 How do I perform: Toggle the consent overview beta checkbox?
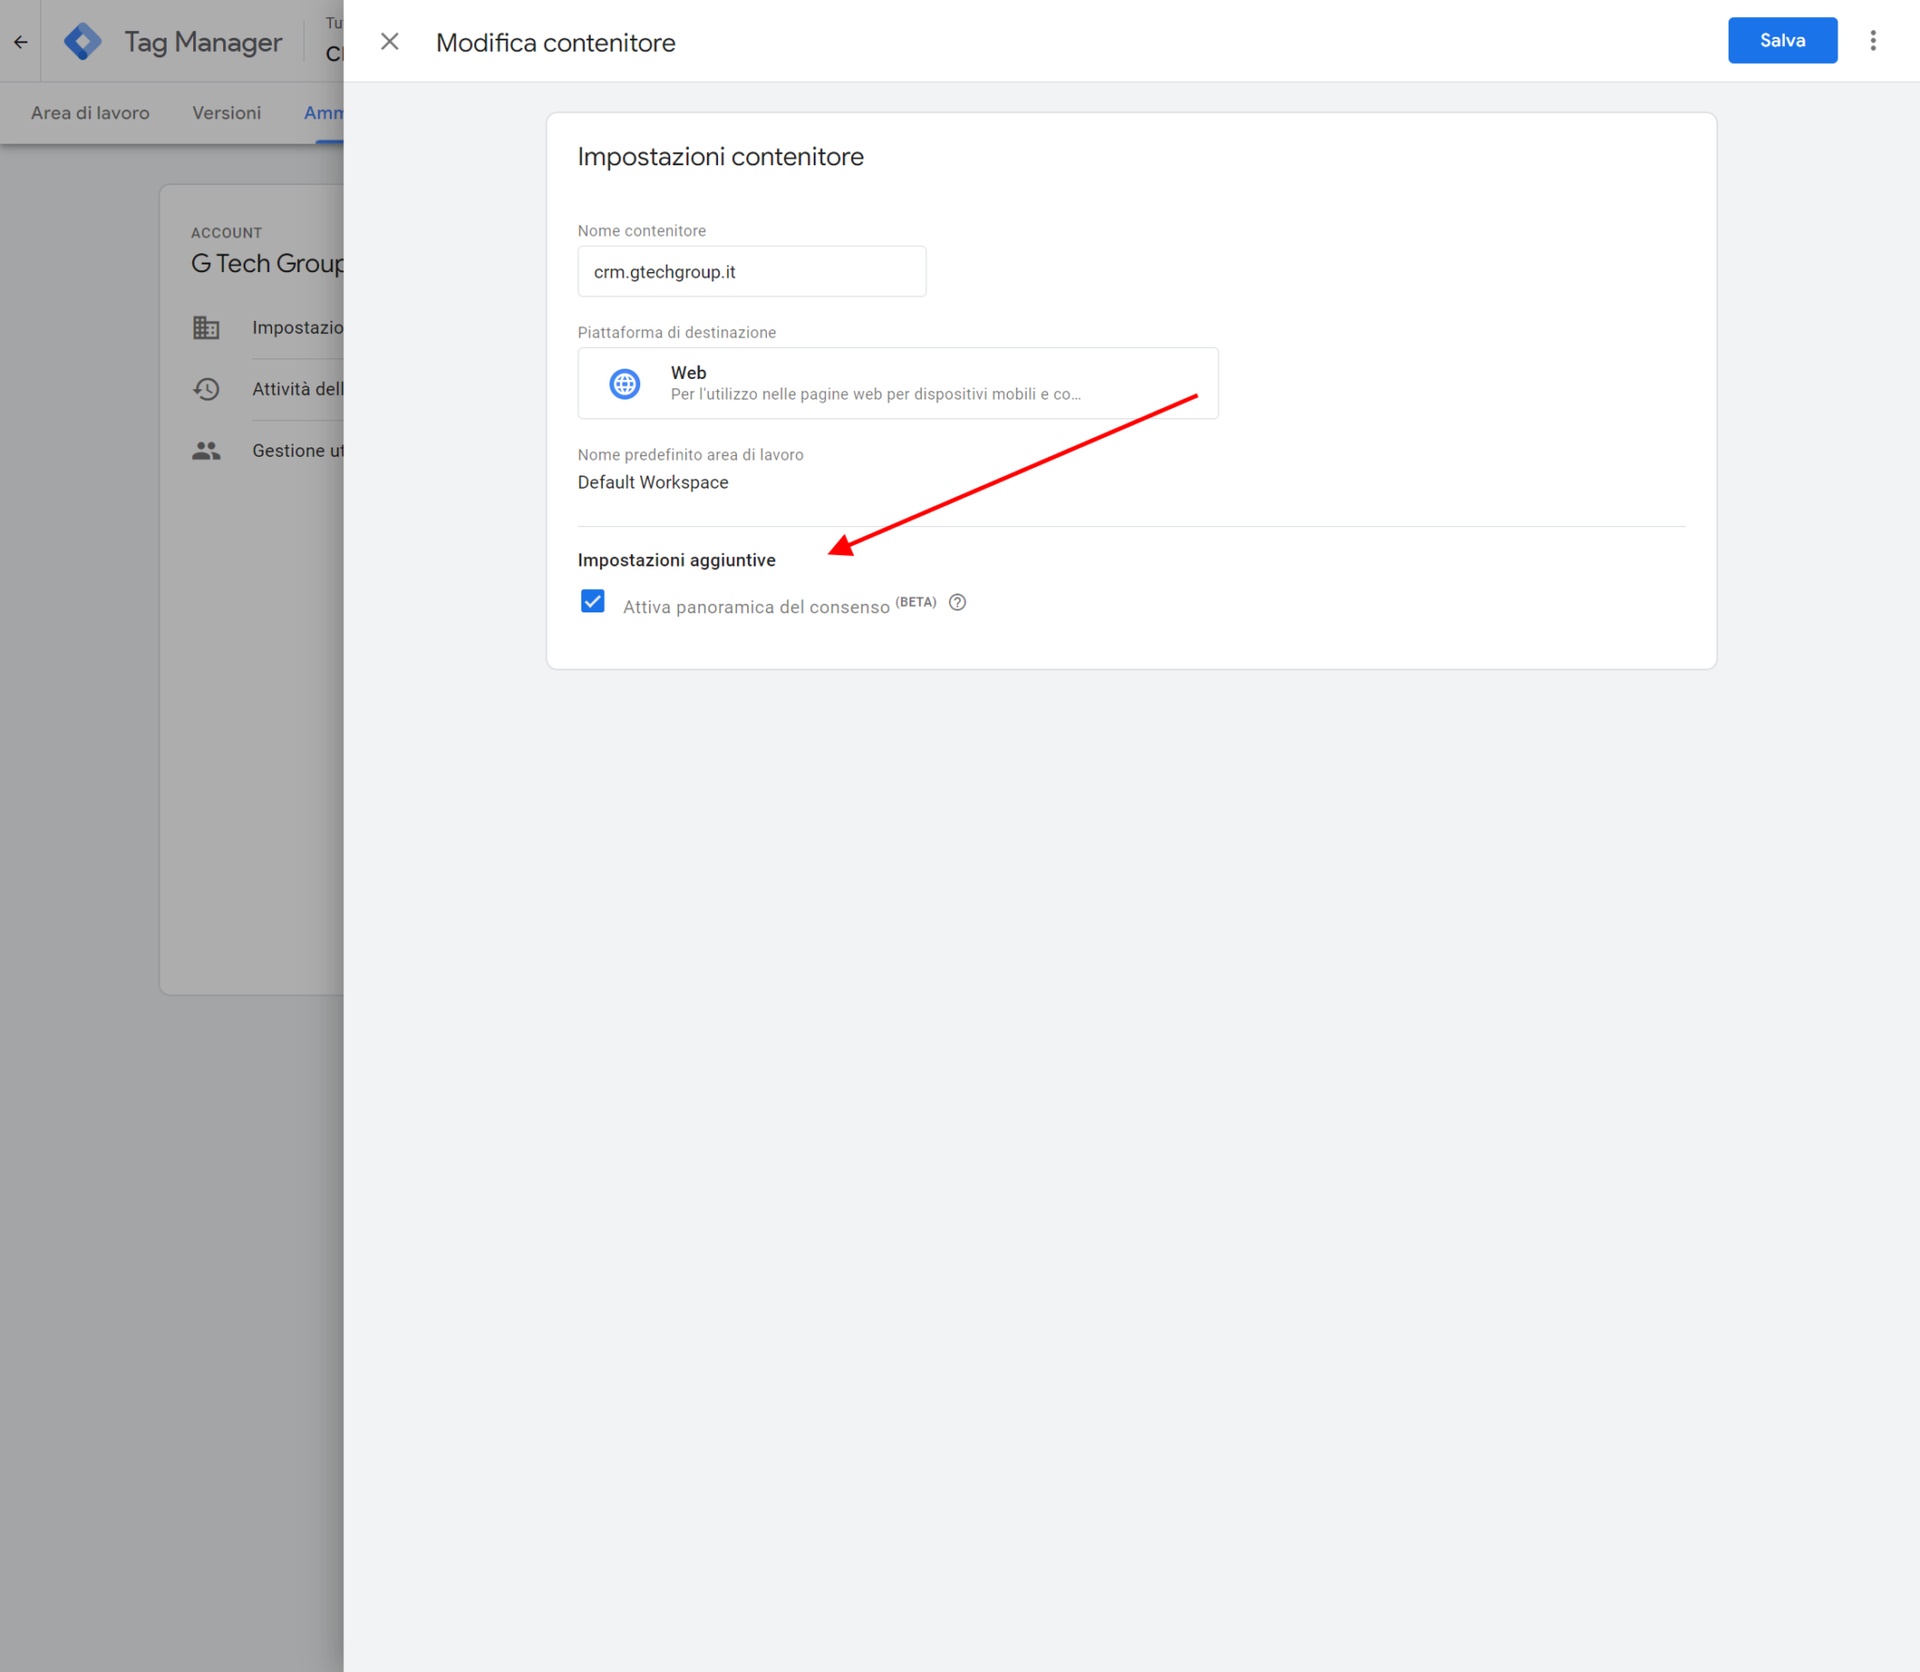point(592,601)
